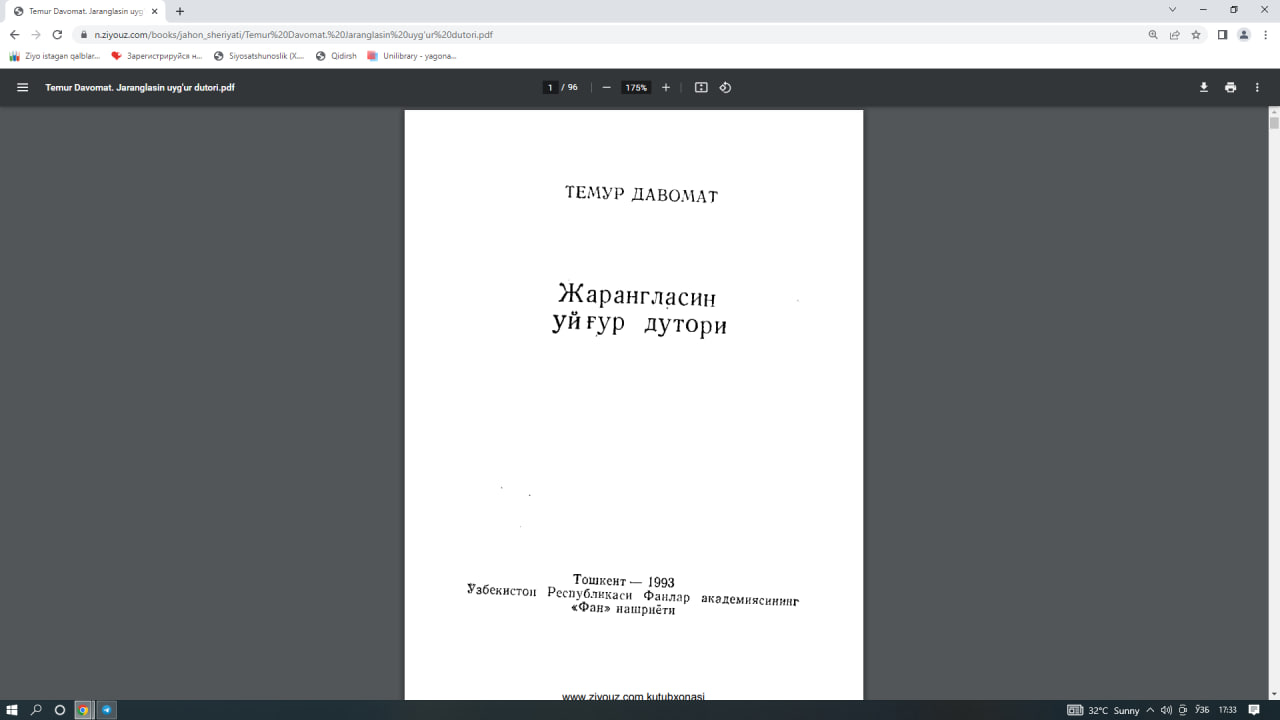This screenshot has width=1280, height=720.
Task: View site information lock icon
Action: coord(84,34)
